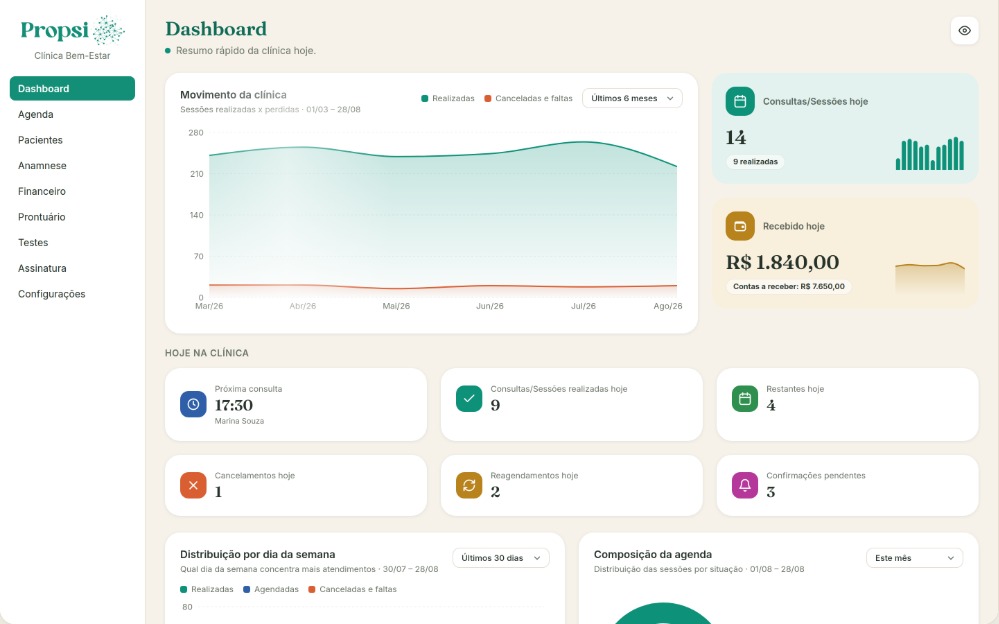
Task: Open Dashboard in the sidebar
Action: (x=72, y=89)
